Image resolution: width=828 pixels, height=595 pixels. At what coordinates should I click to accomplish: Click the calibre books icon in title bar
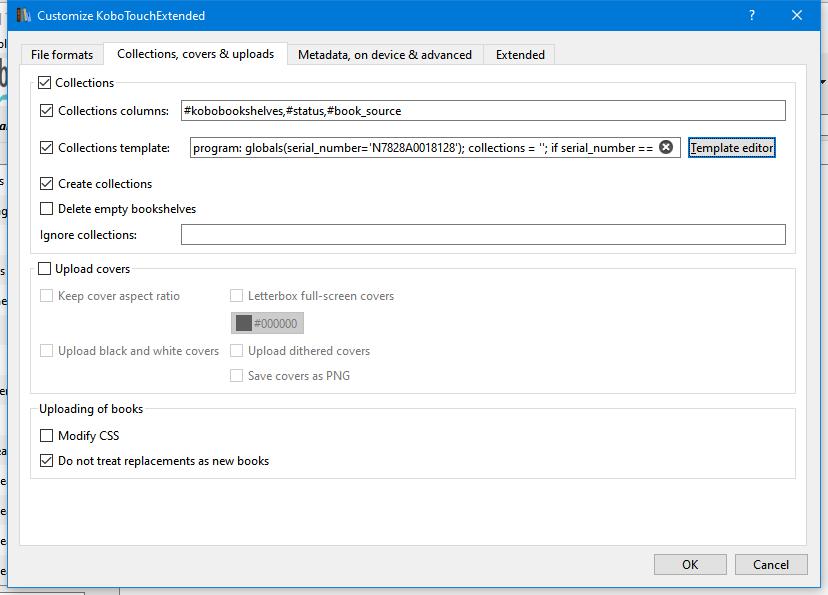point(23,15)
